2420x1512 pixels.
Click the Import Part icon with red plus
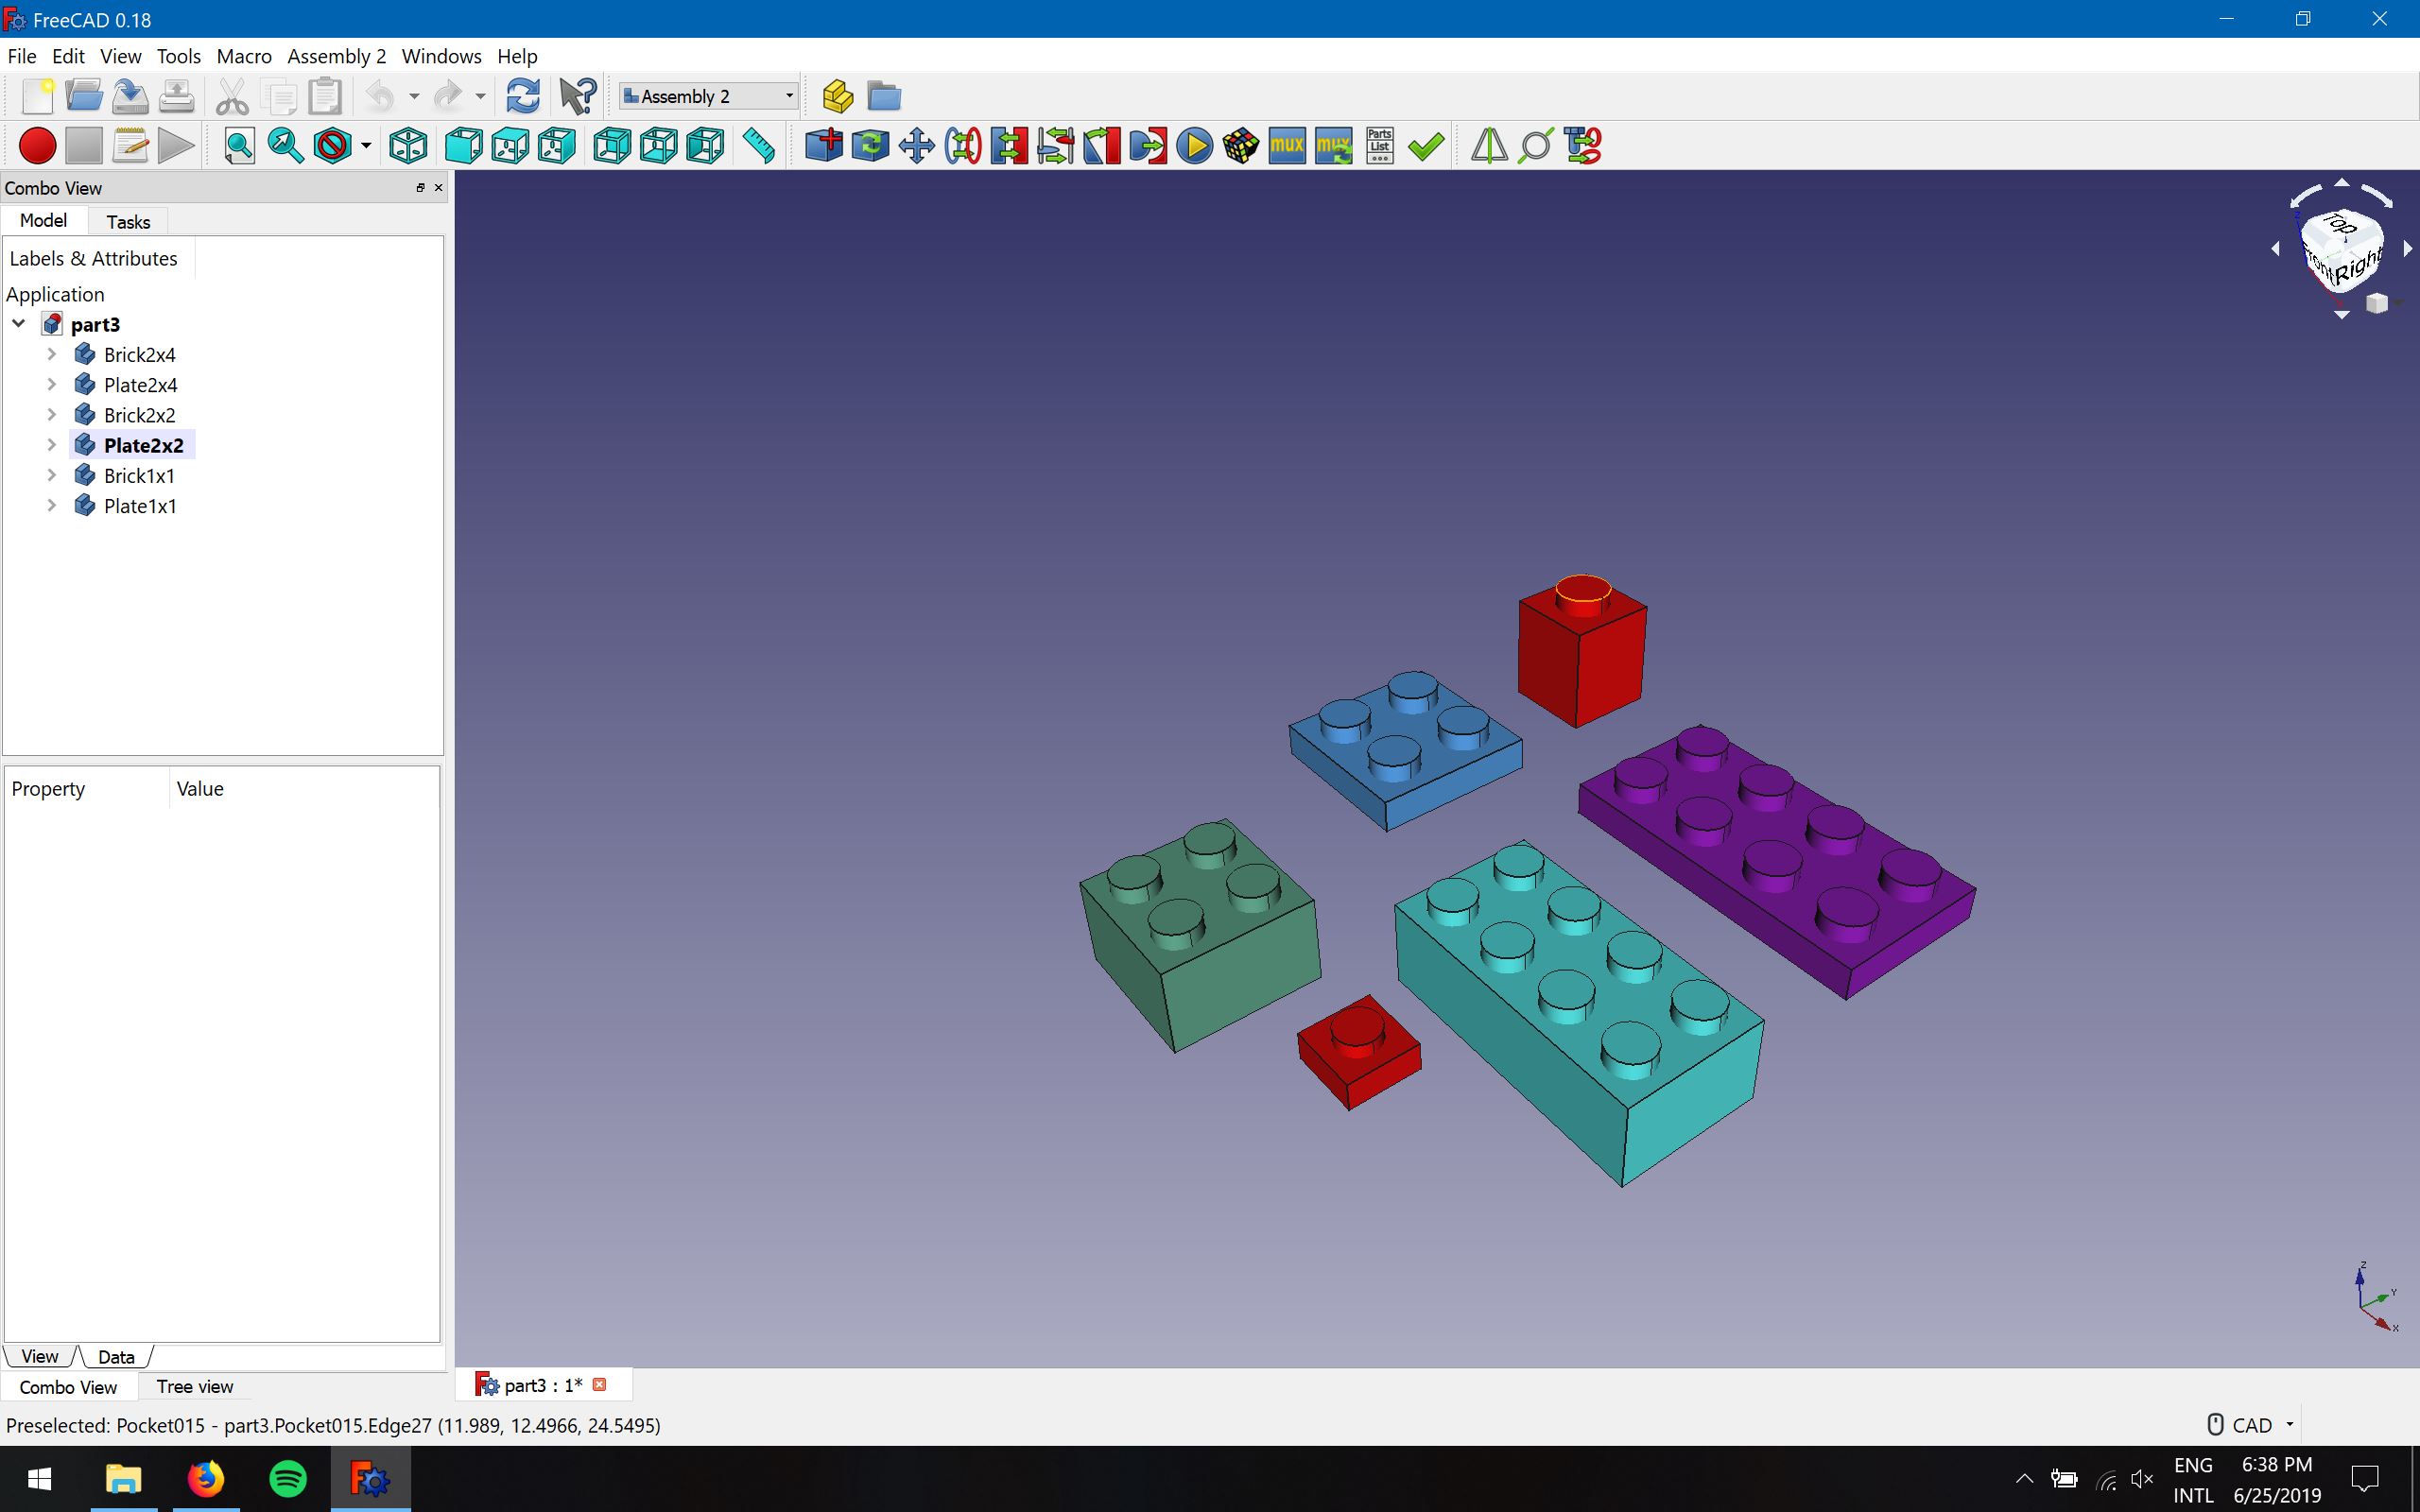point(823,146)
